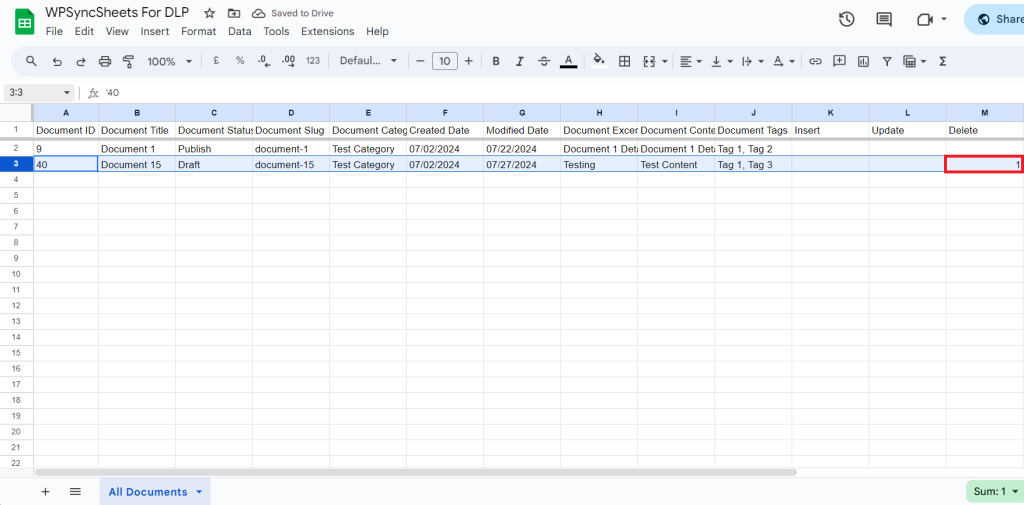Toggle italic formatting
Screen dimensions: 1024x505
click(520, 61)
